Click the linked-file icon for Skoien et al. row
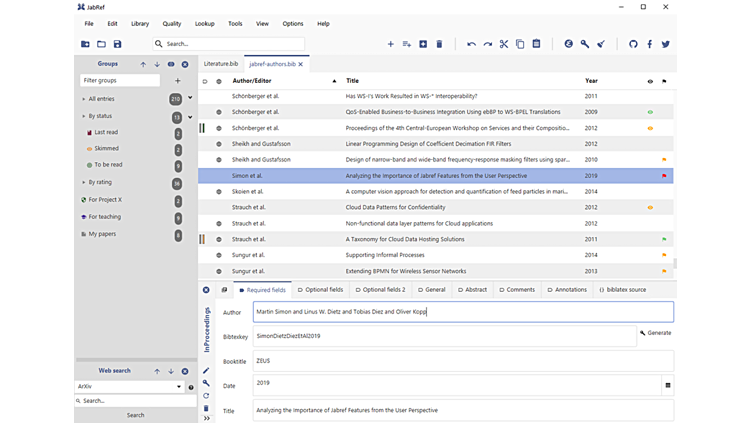The image size is (752, 423). [219, 192]
